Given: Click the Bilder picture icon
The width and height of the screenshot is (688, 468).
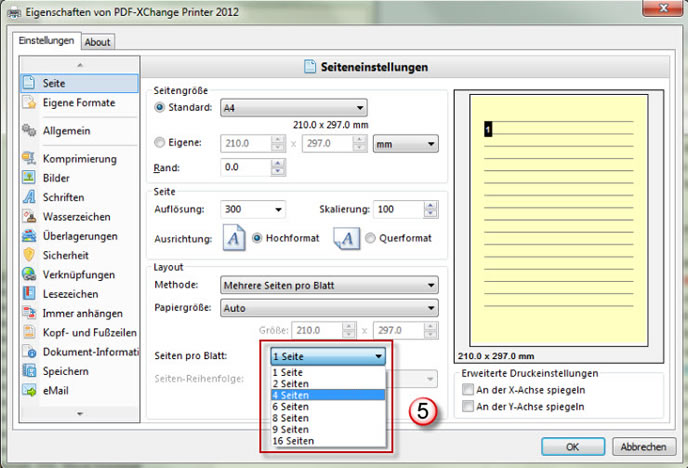Looking at the screenshot, I should (29, 178).
